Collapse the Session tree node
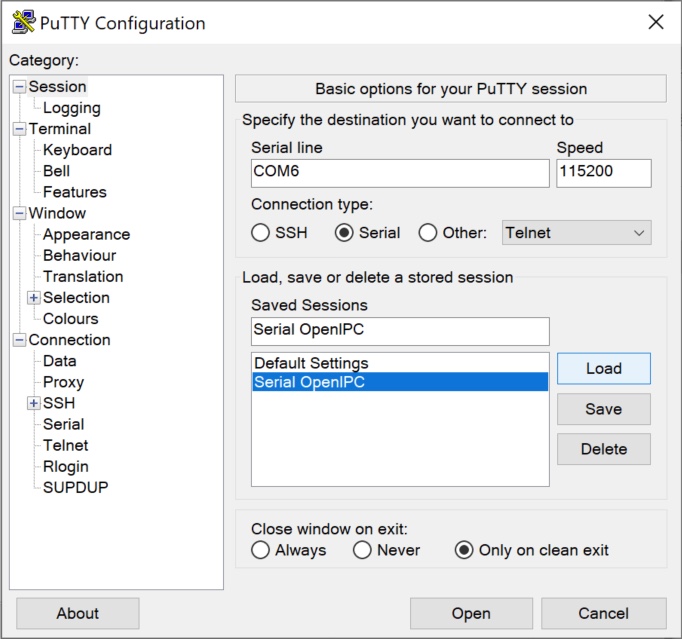682x639 pixels. (x=19, y=87)
